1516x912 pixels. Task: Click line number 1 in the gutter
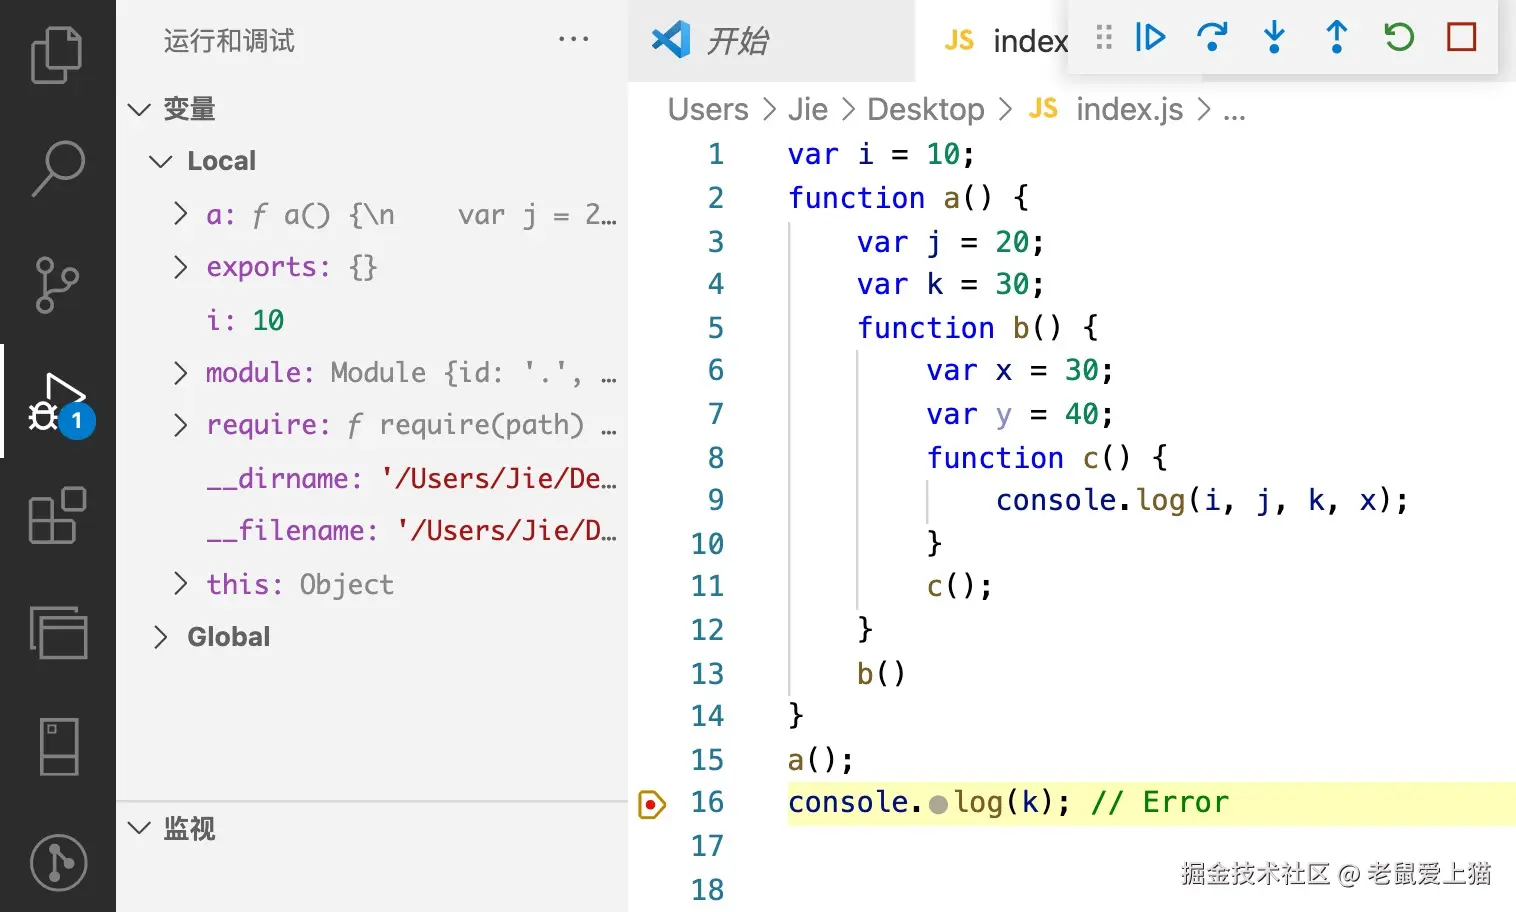(715, 154)
